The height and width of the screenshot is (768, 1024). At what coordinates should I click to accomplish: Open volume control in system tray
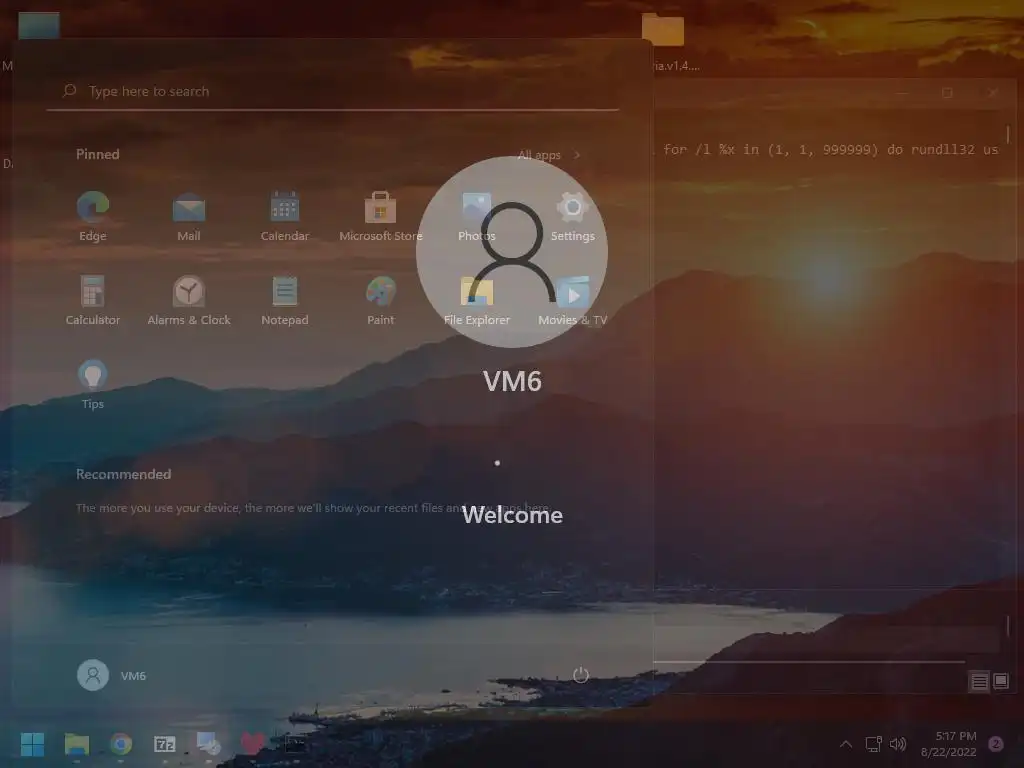(899, 744)
